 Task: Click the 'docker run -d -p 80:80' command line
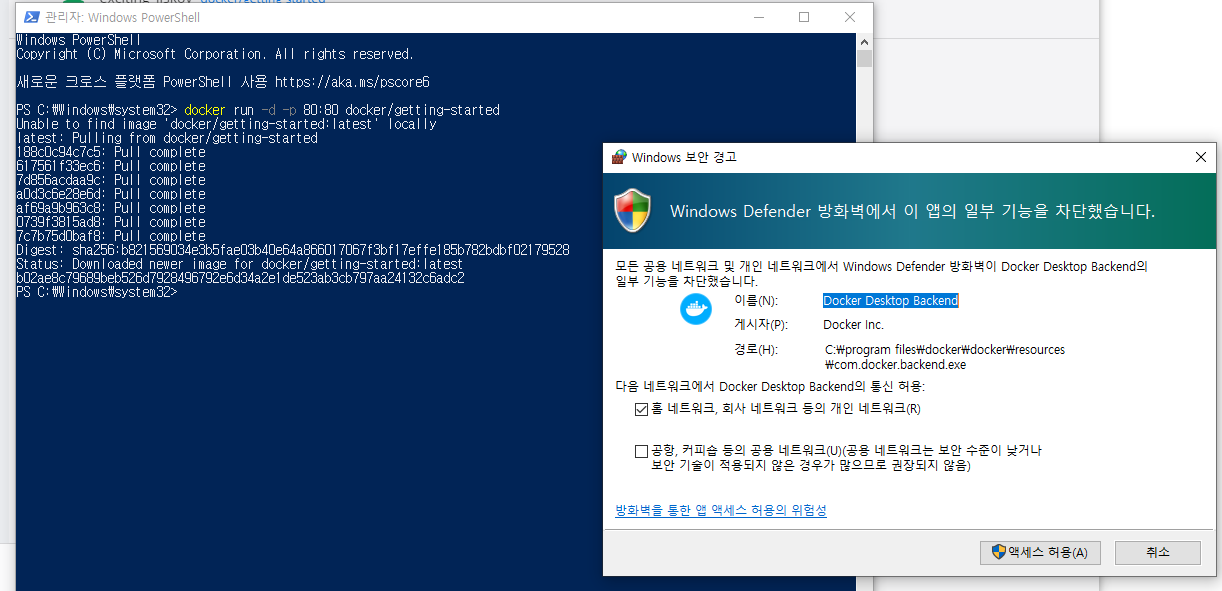[x=258, y=110]
